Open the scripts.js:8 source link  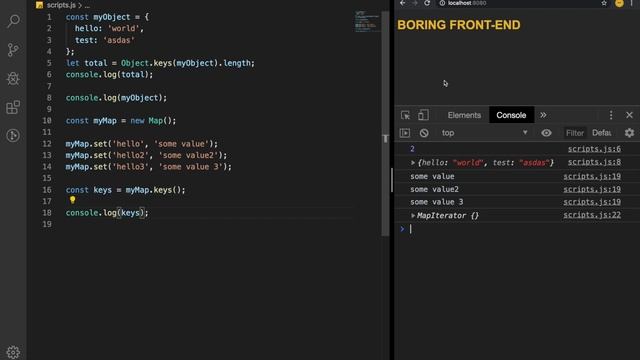click(594, 162)
